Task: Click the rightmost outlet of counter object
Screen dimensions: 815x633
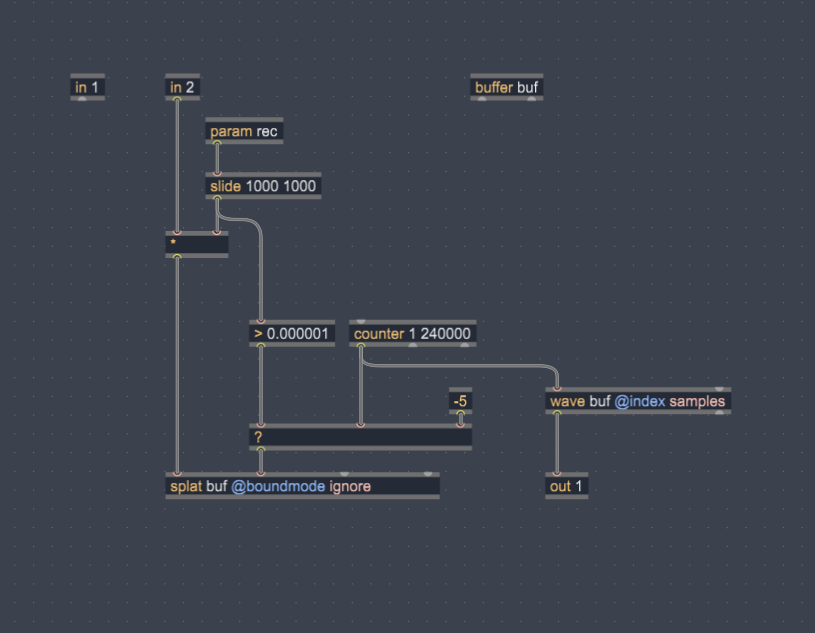Action: click(465, 345)
